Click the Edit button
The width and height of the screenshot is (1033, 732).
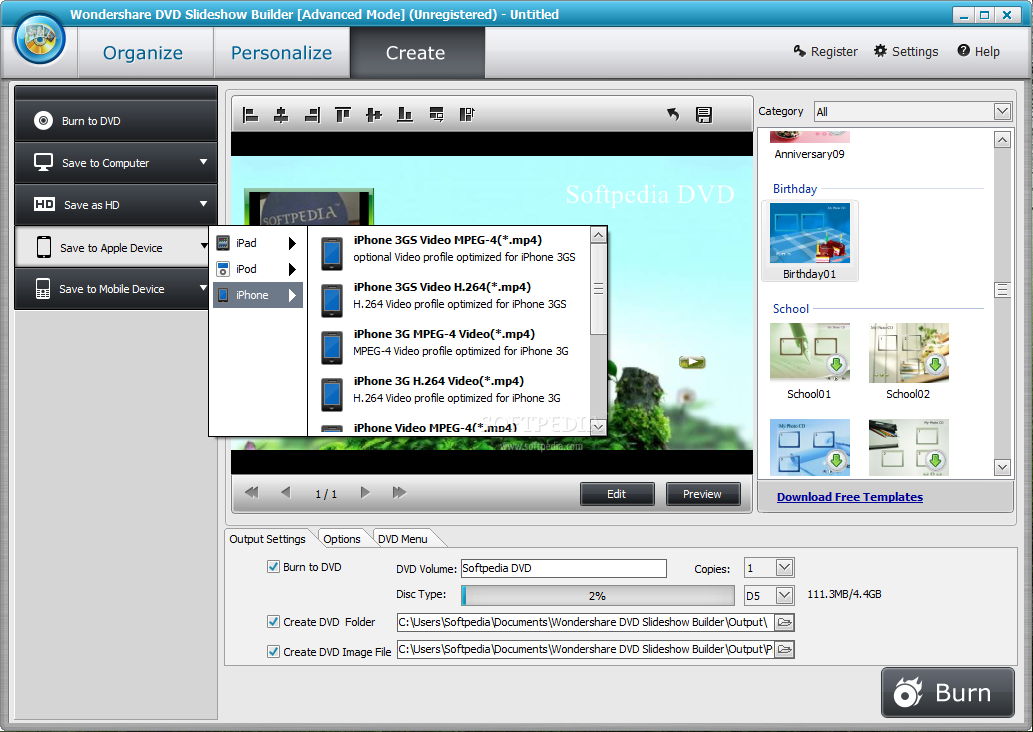pos(617,494)
